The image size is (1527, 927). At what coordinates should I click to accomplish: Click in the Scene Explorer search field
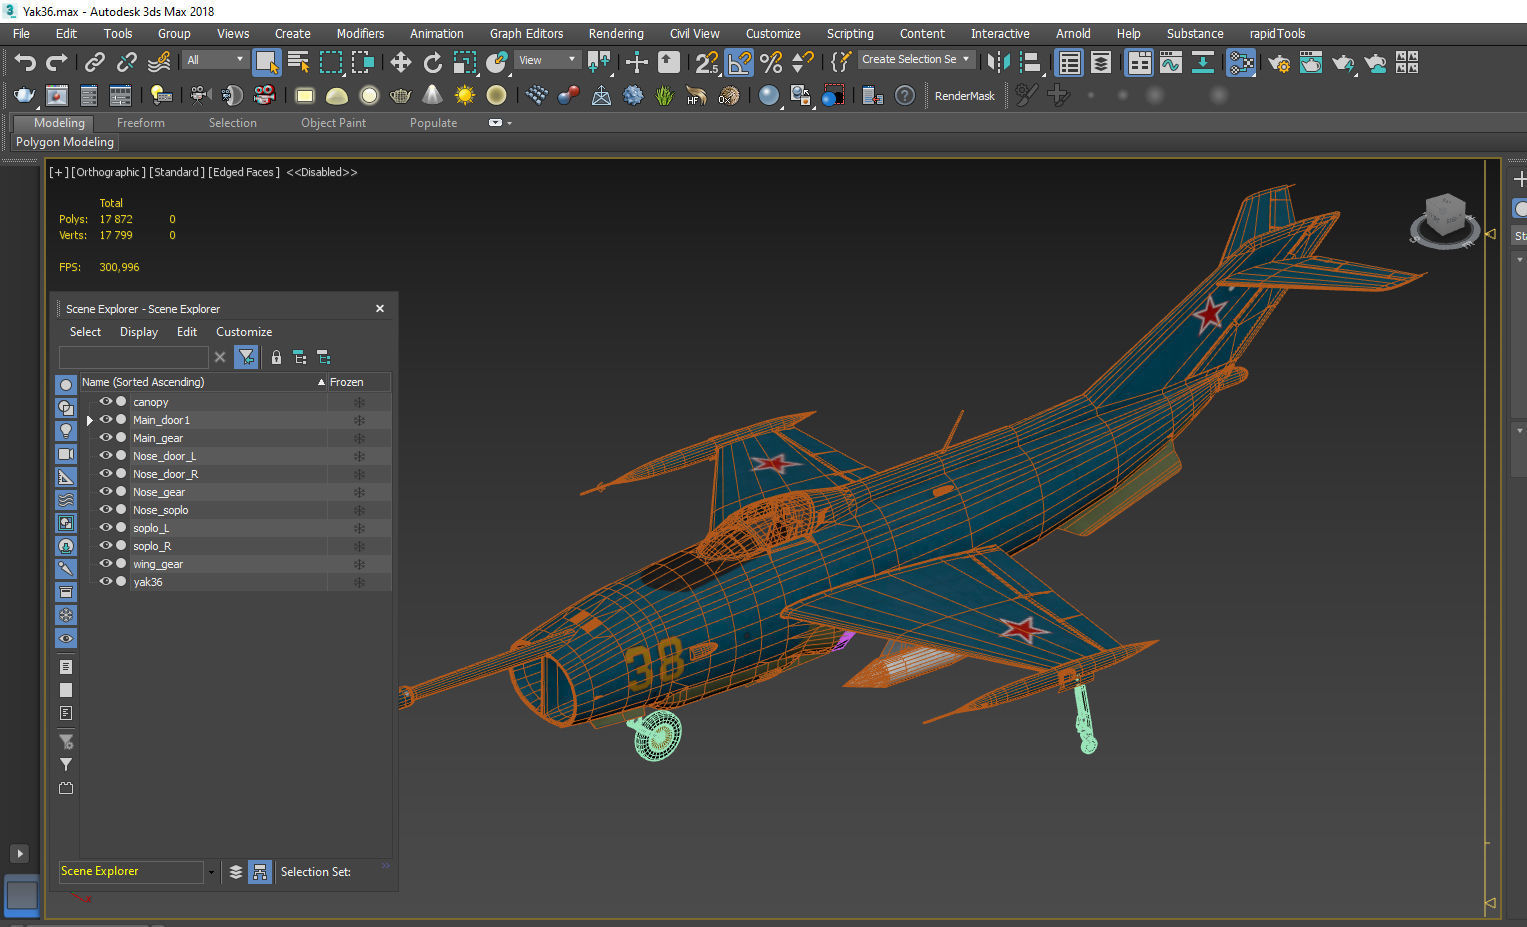click(x=134, y=357)
